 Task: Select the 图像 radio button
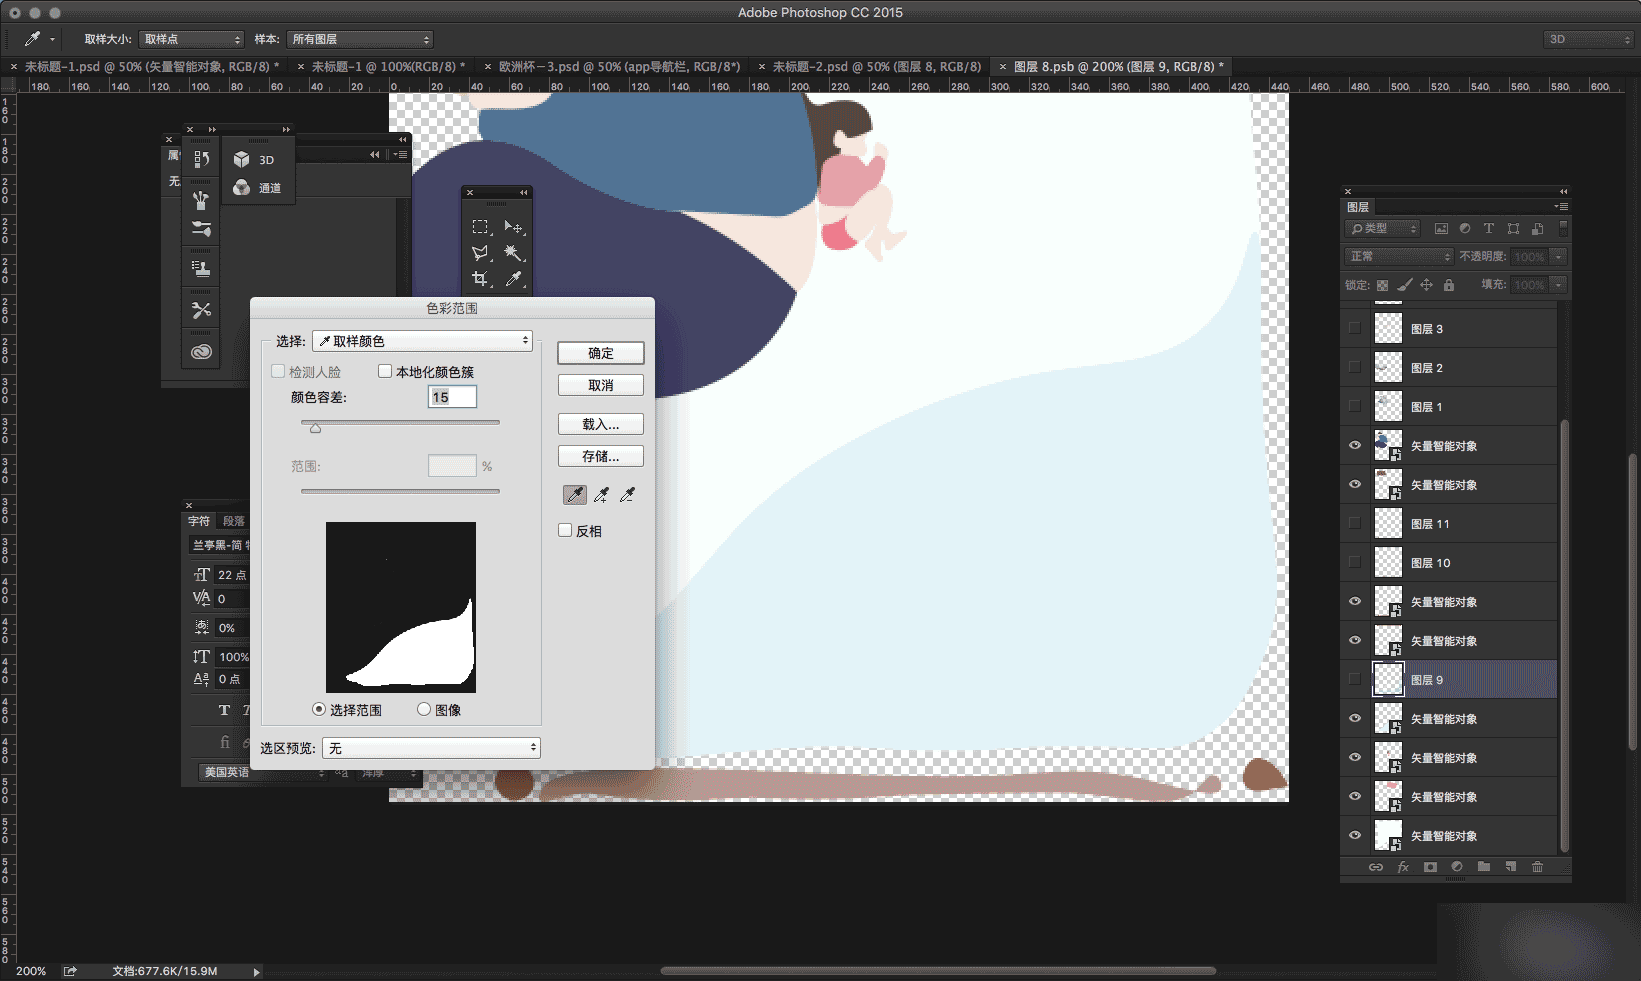click(x=424, y=709)
